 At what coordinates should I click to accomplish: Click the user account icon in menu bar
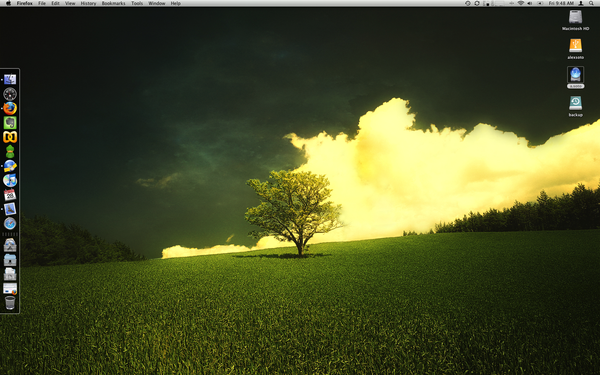[581, 3]
